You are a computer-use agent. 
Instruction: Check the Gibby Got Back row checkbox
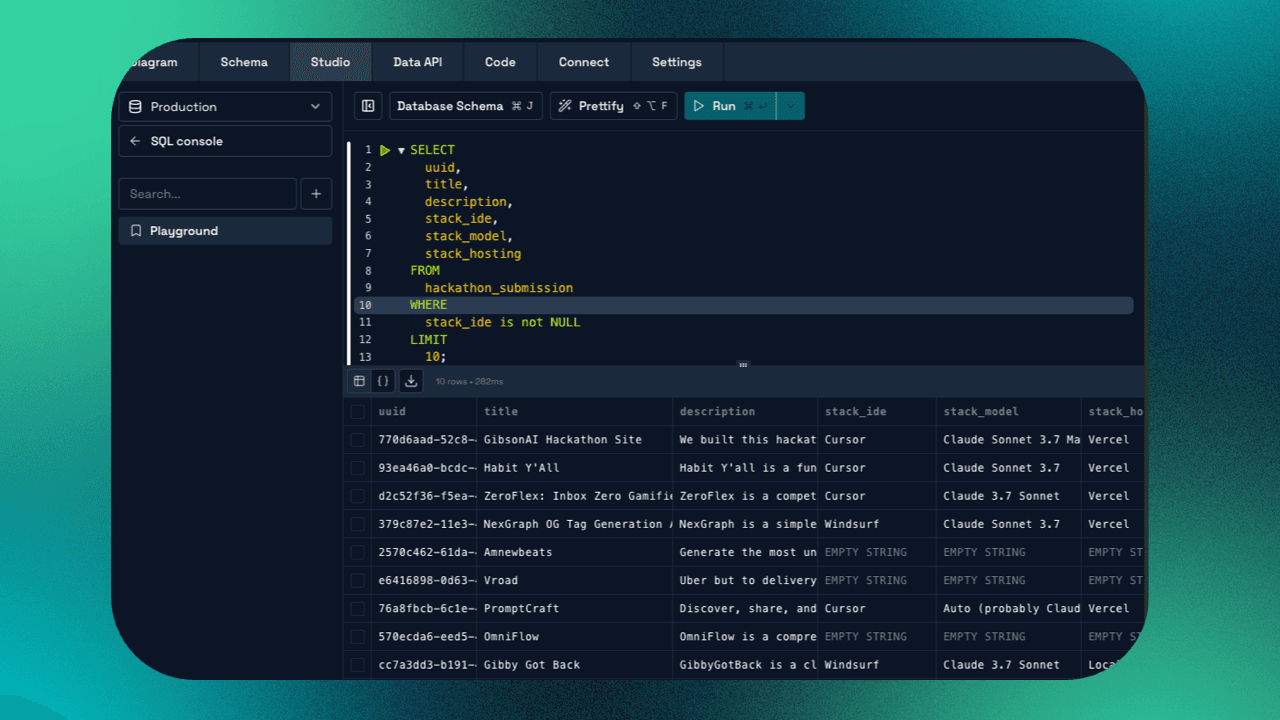tap(357, 664)
